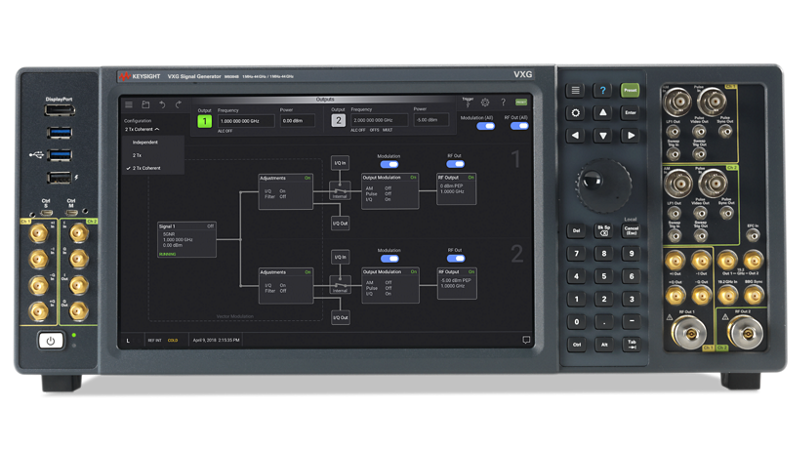Click the on-screen help question mark

[x=502, y=102]
